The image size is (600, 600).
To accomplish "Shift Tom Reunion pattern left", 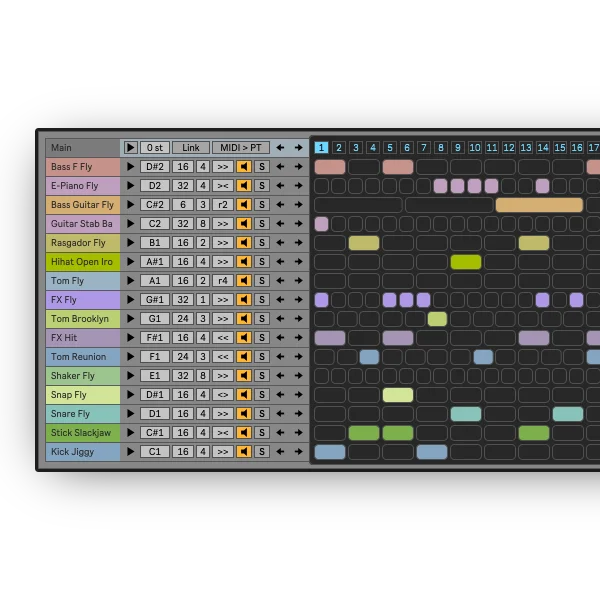I will 280,357.
